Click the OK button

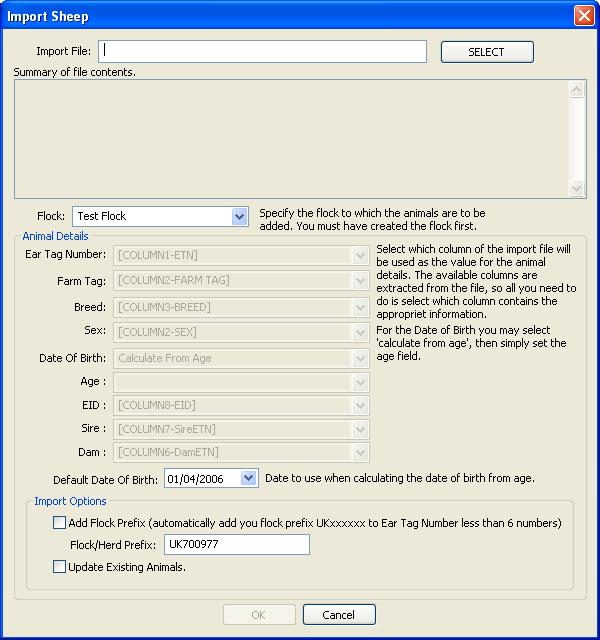point(259,615)
